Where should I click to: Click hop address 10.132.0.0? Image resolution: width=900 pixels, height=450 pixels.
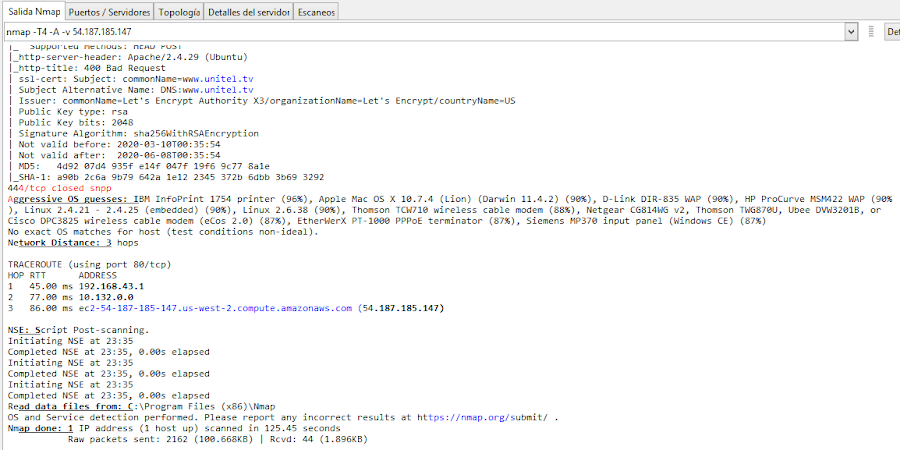106,297
